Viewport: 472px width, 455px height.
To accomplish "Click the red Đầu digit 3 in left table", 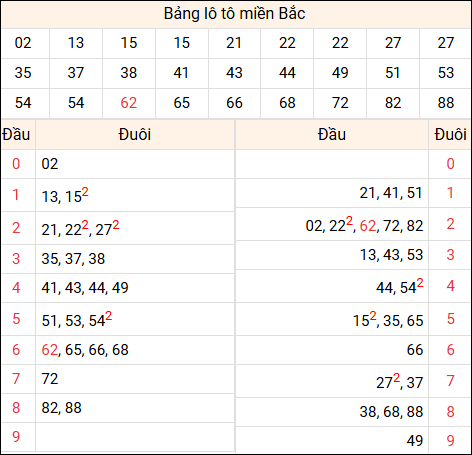I will pyautogui.click(x=16, y=259).
